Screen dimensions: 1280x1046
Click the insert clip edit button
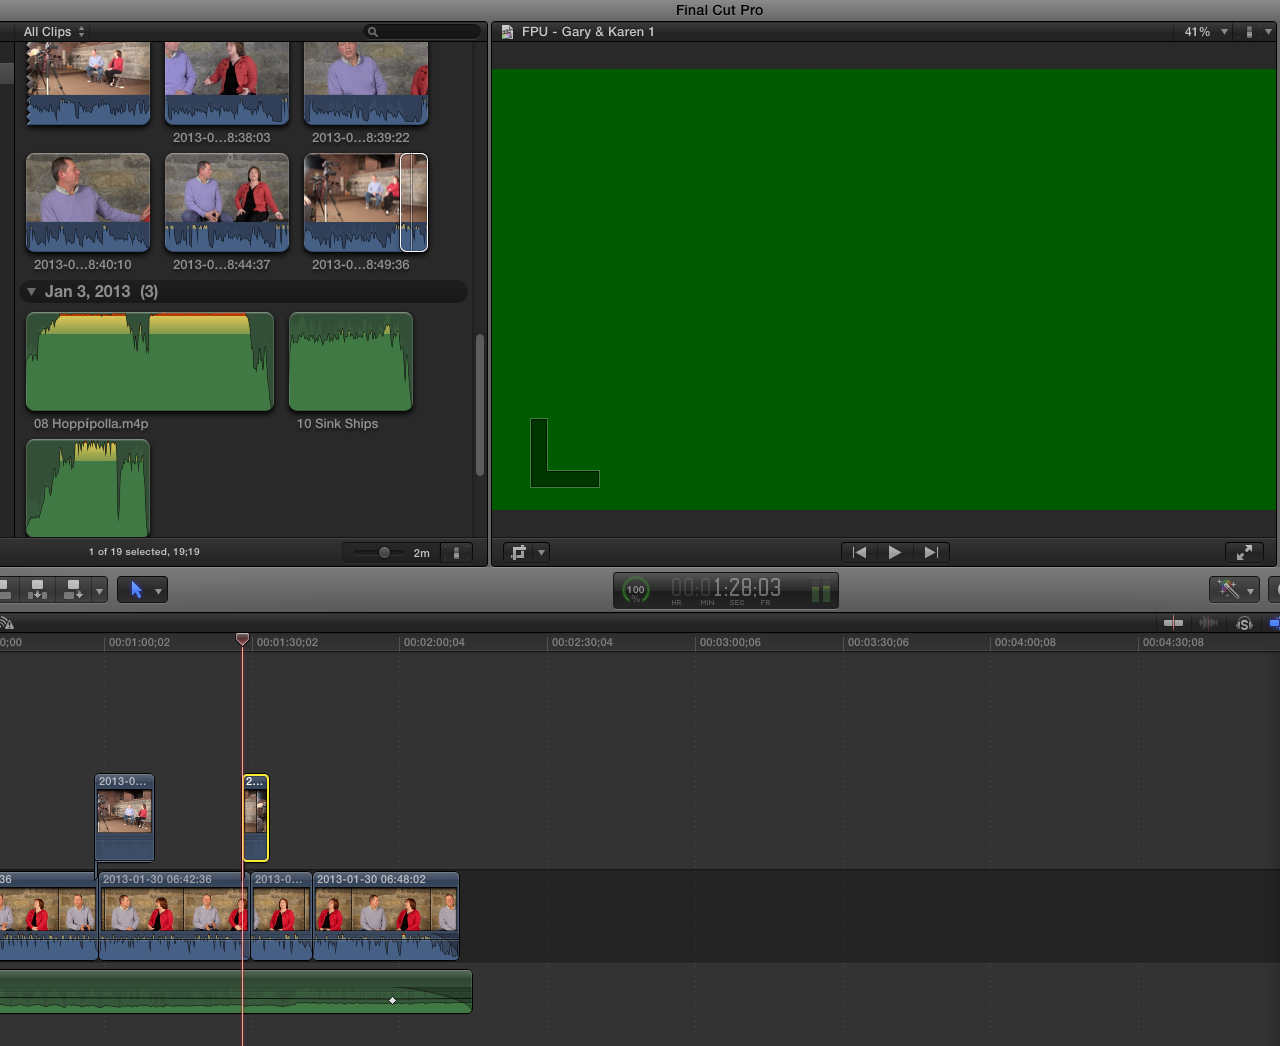click(37, 590)
